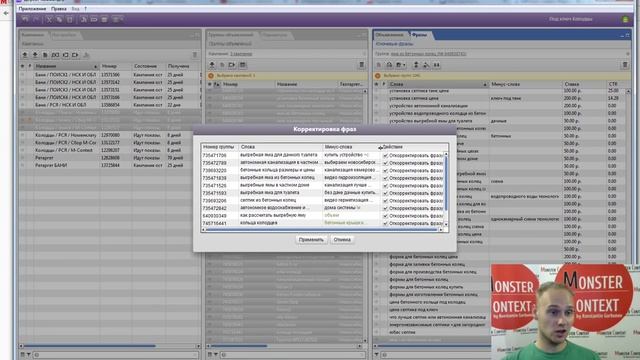Screen dimensions: 640x360
Task: Click the Cut scissors icon in the top toolbar
Action: coord(49,19)
